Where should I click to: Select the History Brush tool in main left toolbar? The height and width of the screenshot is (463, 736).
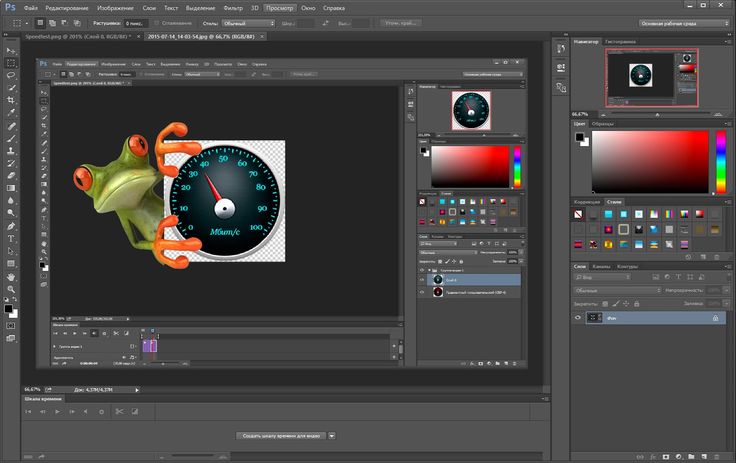point(11,163)
